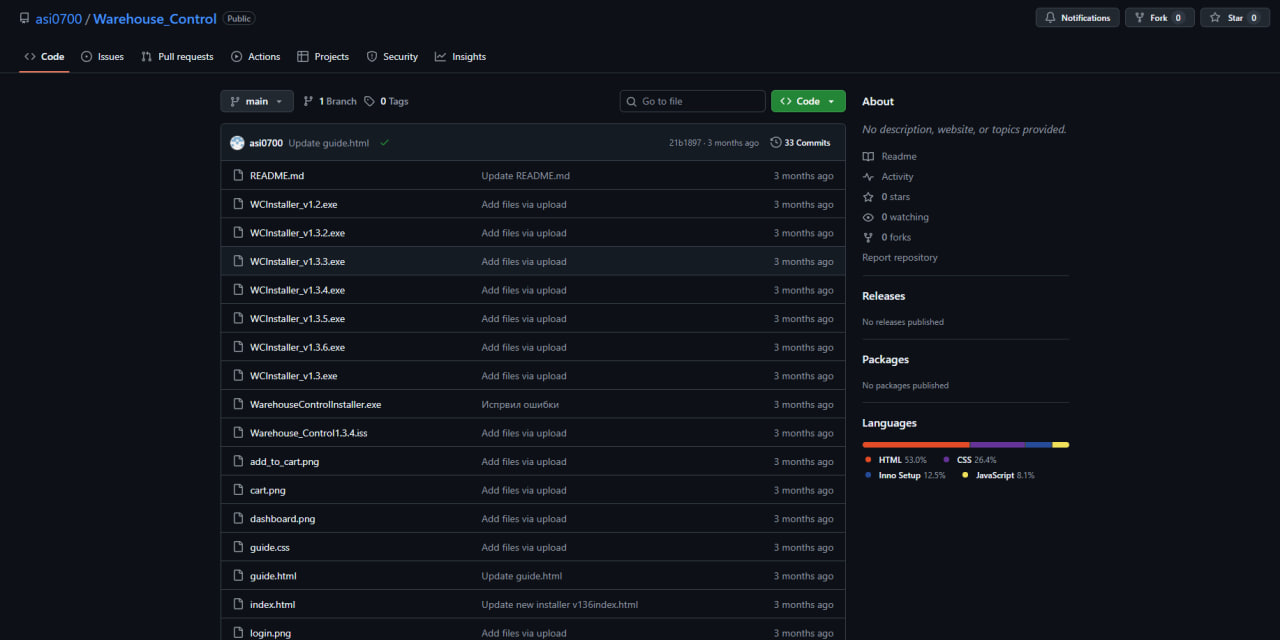Image resolution: width=1280 pixels, height=640 pixels.
Task: Open the WCInstaller_v1.3.5.exe file
Action: pyautogui.click(x=297, y=319)
